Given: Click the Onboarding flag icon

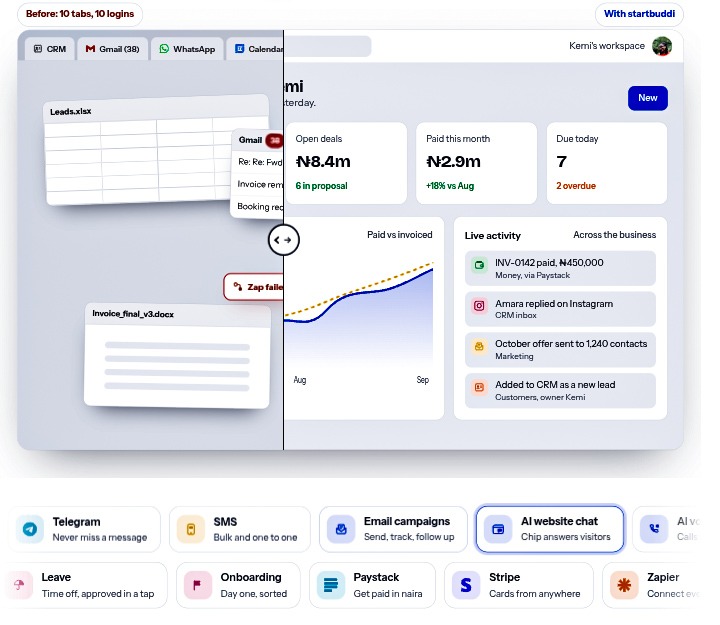Looking at the screenshot, I should (197, 585).
